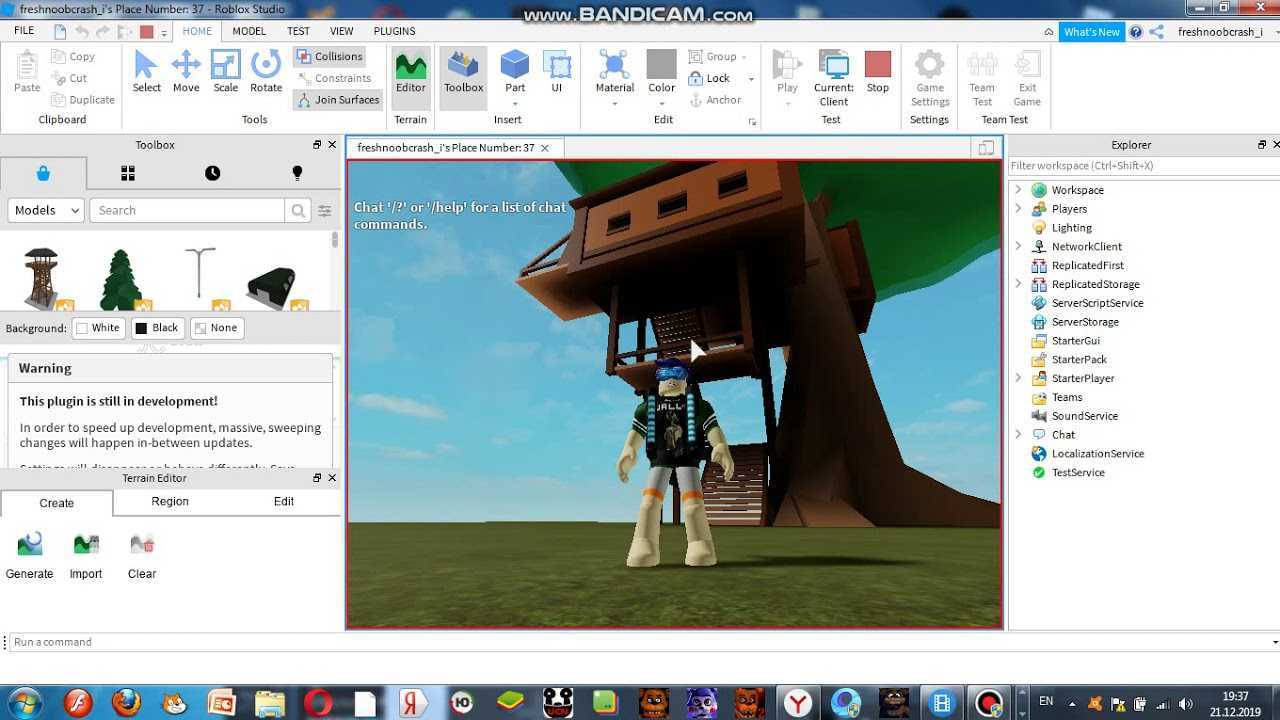Open the Toolbox Marketplace tab
Screen dimensions: 1280x720
(x=43, y=173)
